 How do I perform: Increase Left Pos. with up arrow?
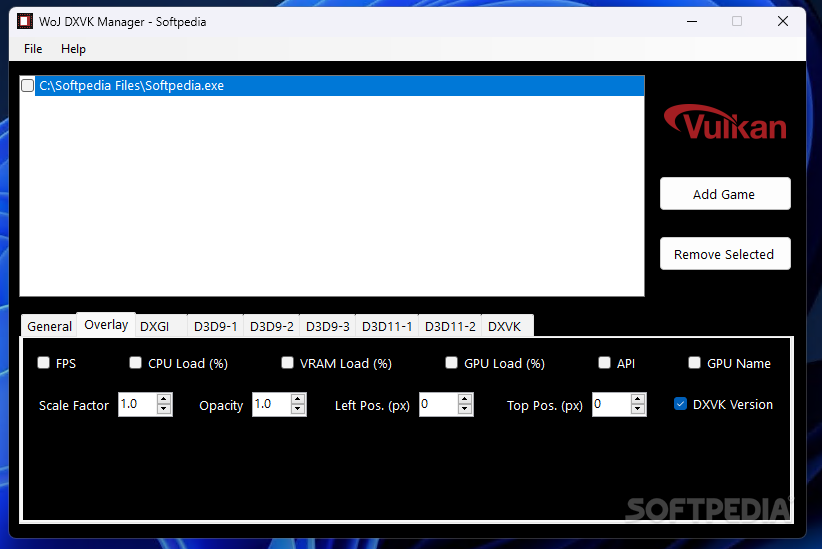[x=465, y=399]
